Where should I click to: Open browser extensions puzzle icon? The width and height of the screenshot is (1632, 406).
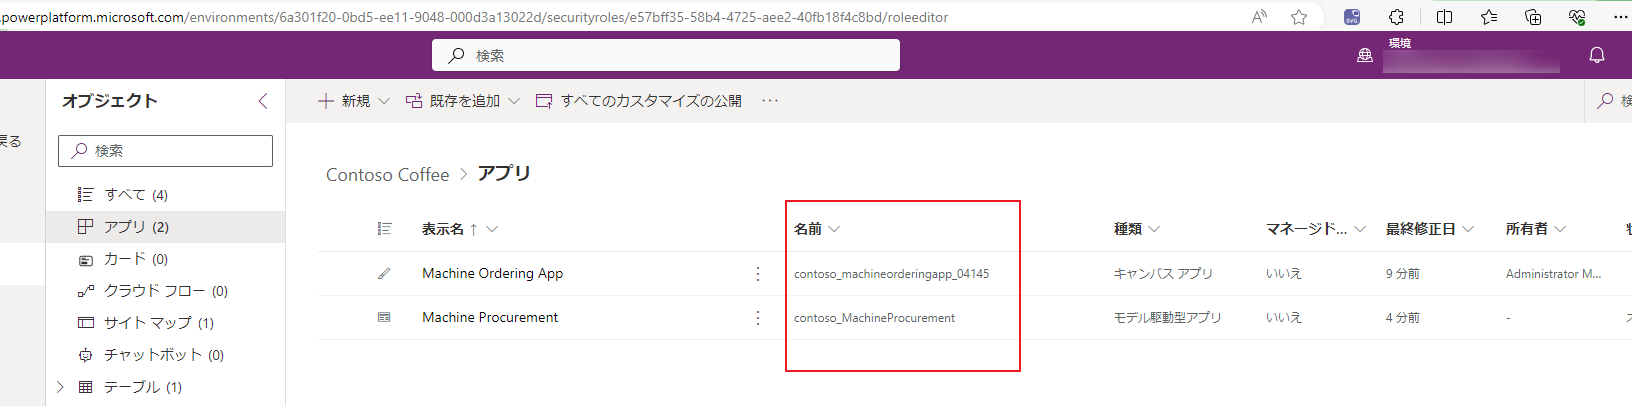(x=1397, y=17)
